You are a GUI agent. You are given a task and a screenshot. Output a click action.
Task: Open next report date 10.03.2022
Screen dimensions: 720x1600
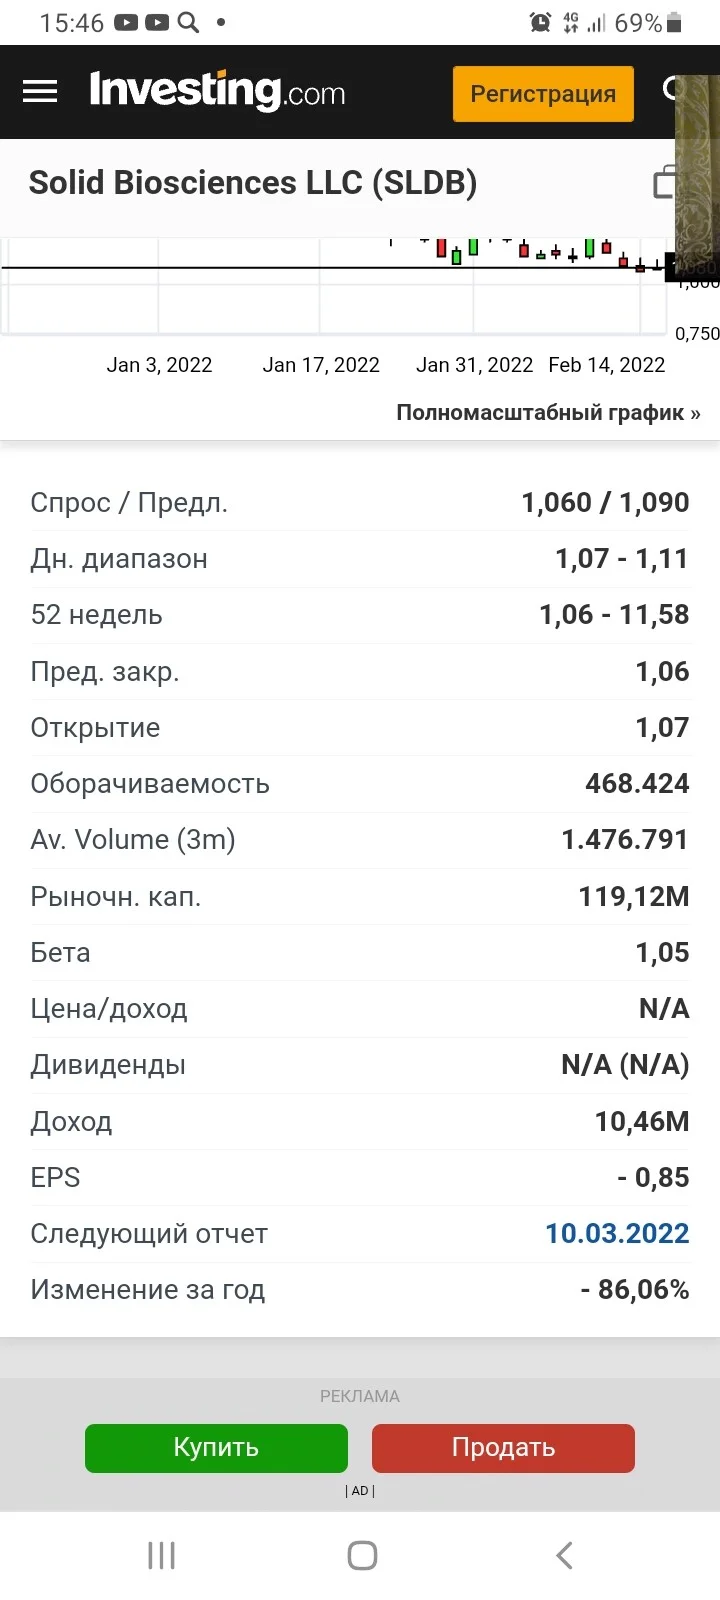pos(617,1233)
